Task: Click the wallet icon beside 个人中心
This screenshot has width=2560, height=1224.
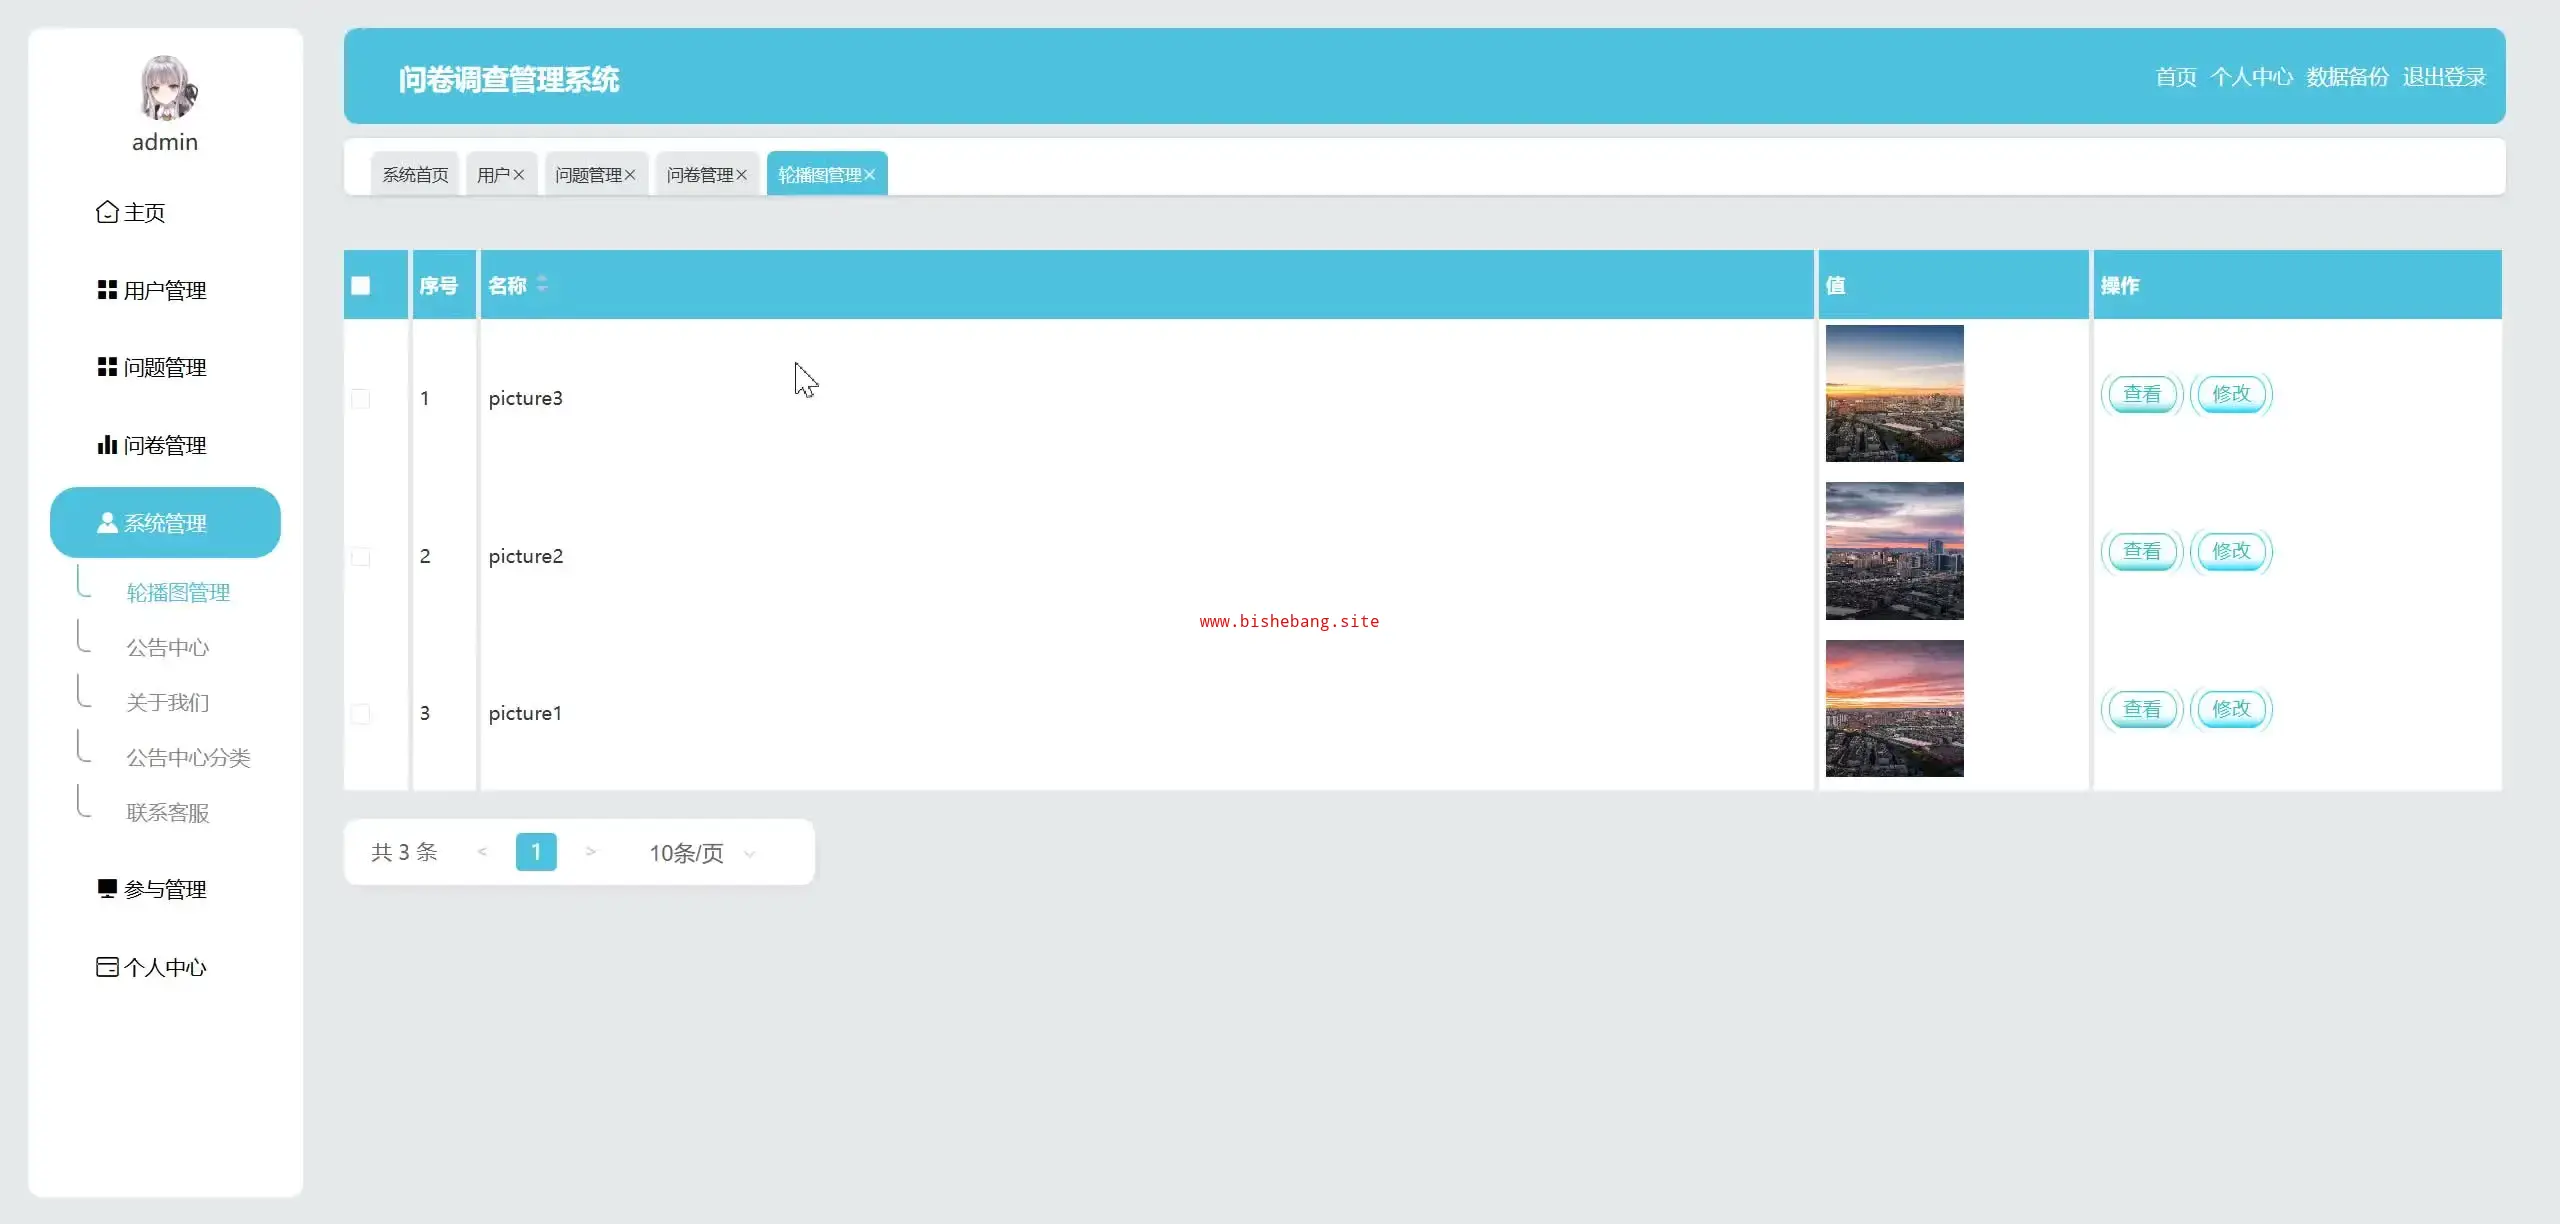Action: click(107, 967)
